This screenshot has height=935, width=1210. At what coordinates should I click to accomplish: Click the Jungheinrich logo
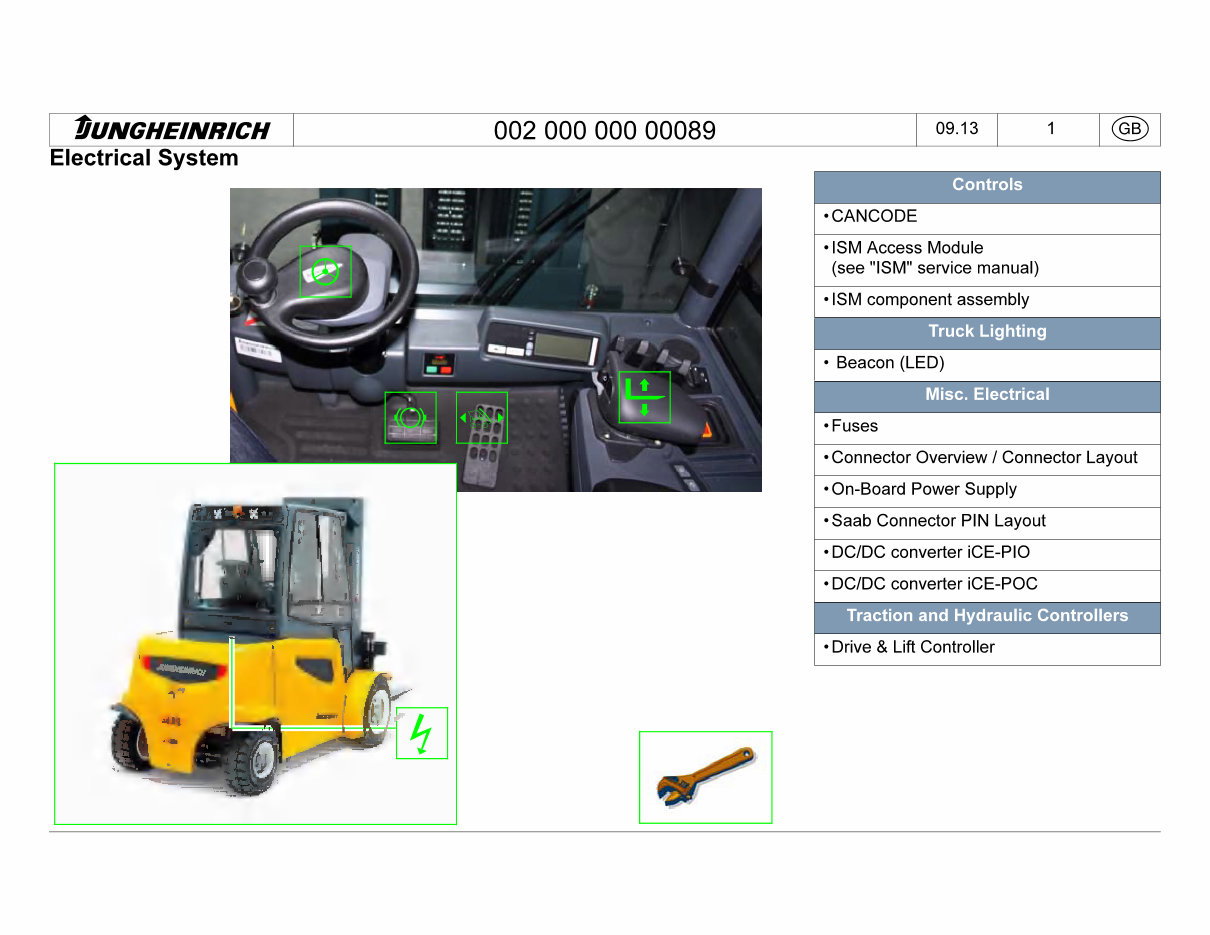[172, 130]
